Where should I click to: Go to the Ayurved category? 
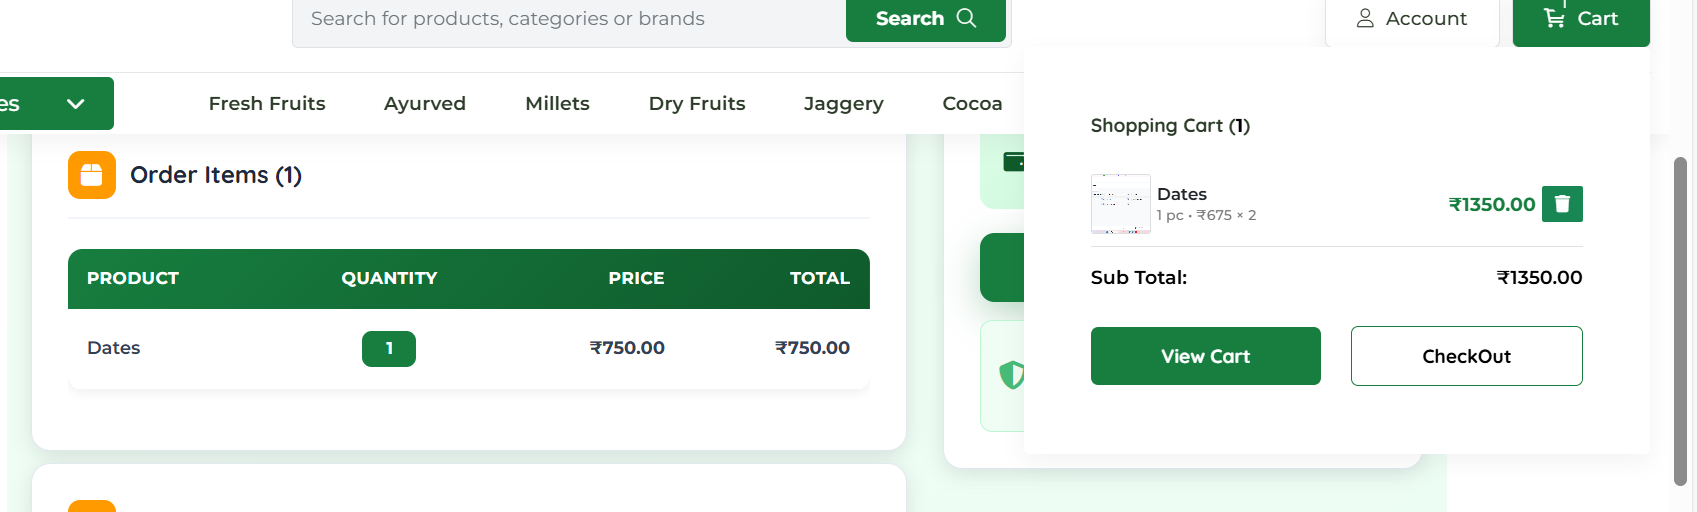(x=425, y=104)
